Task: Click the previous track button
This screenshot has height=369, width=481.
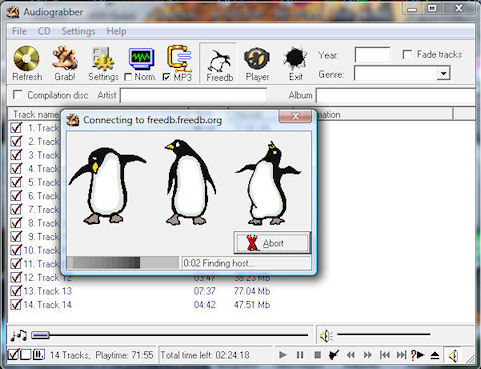Action: pos(385,355)
